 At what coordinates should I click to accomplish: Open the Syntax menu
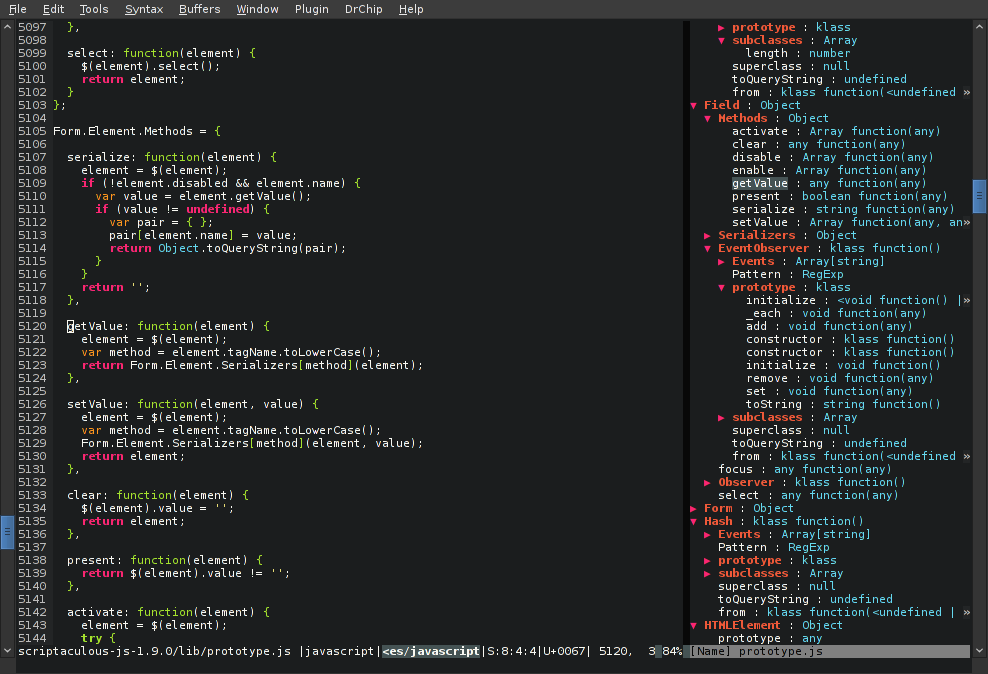(144, 9)
